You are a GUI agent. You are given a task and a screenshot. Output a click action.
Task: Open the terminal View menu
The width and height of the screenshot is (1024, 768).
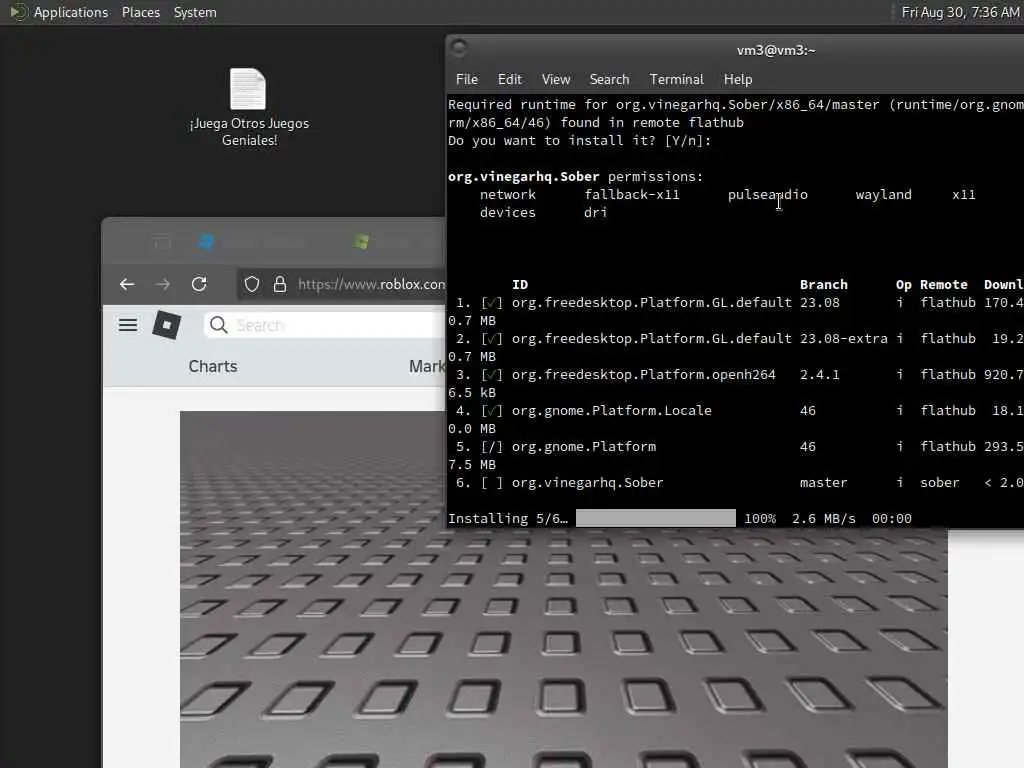coord(556,79)
